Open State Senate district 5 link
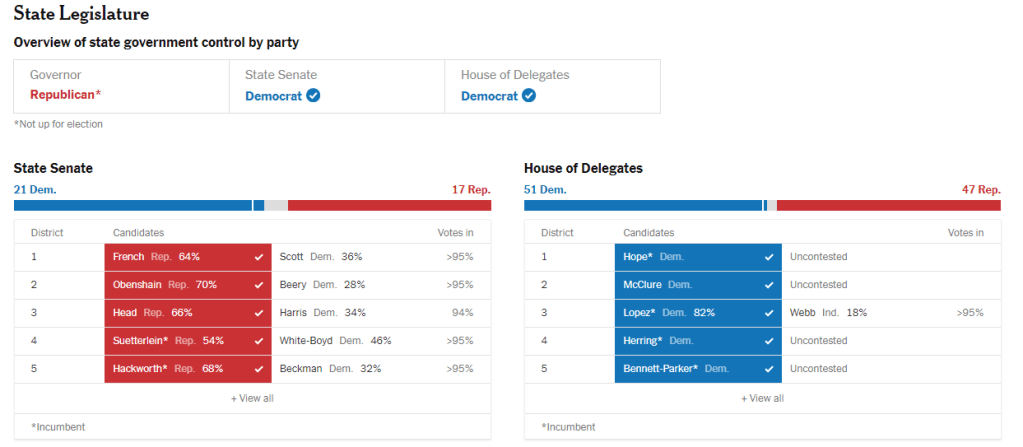The height and width of the screenshot is (447, 1023). [x=34, y=369]
